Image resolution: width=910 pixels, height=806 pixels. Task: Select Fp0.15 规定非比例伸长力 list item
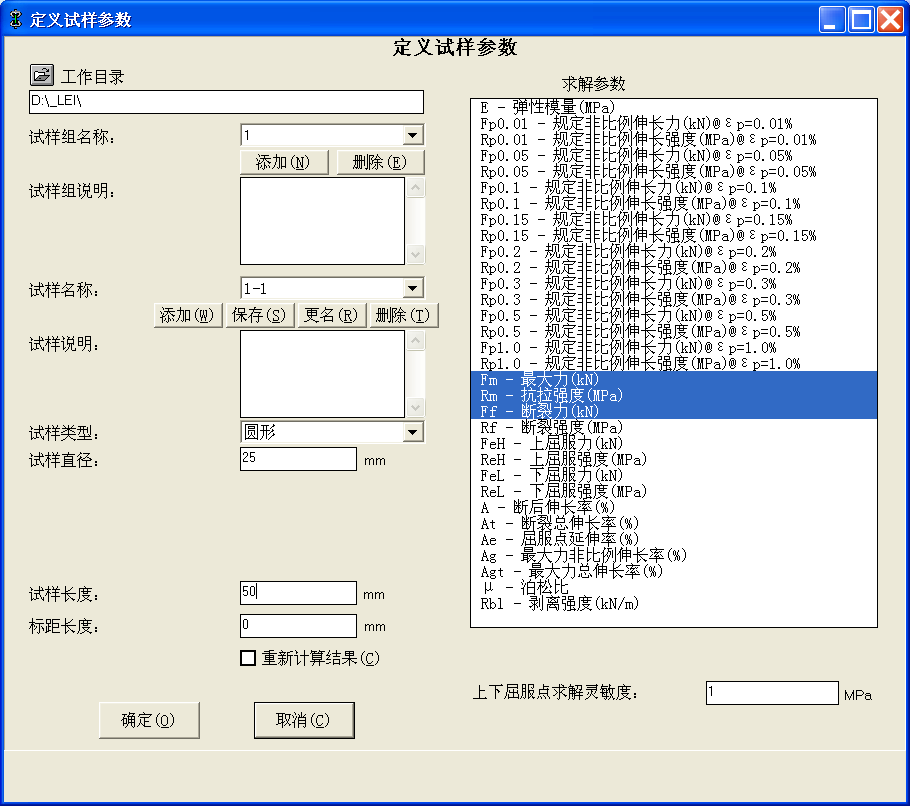(x=674, y=220)
